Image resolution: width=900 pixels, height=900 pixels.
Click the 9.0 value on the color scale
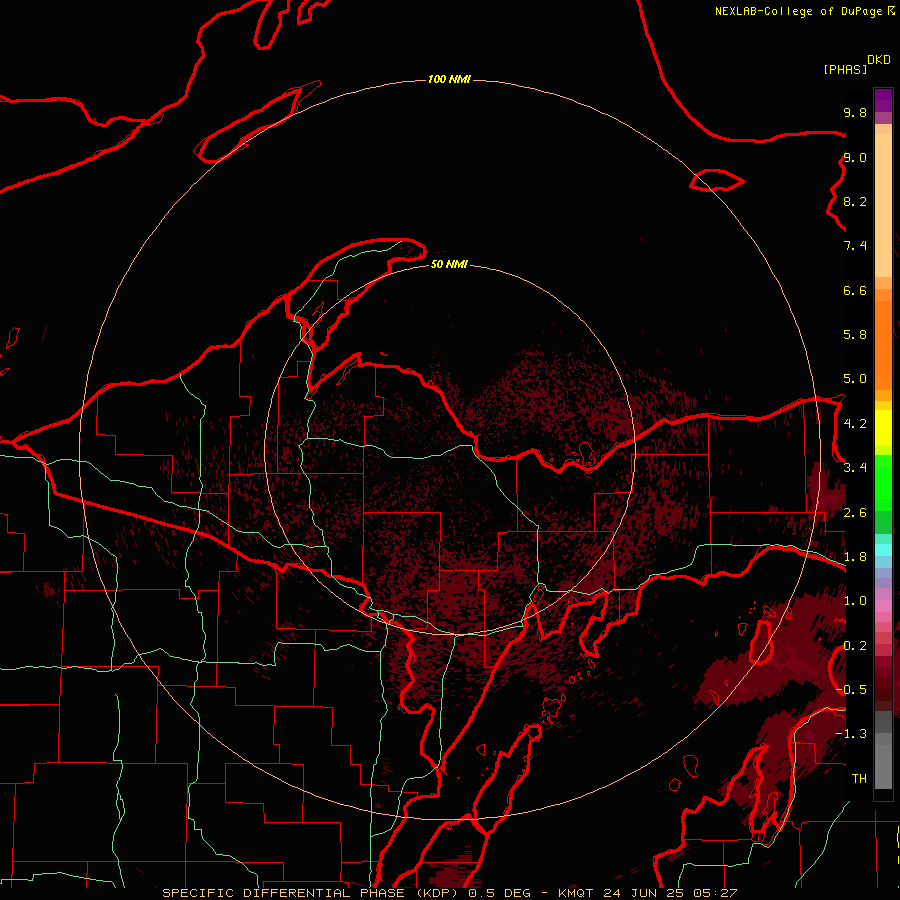[855, 157]
